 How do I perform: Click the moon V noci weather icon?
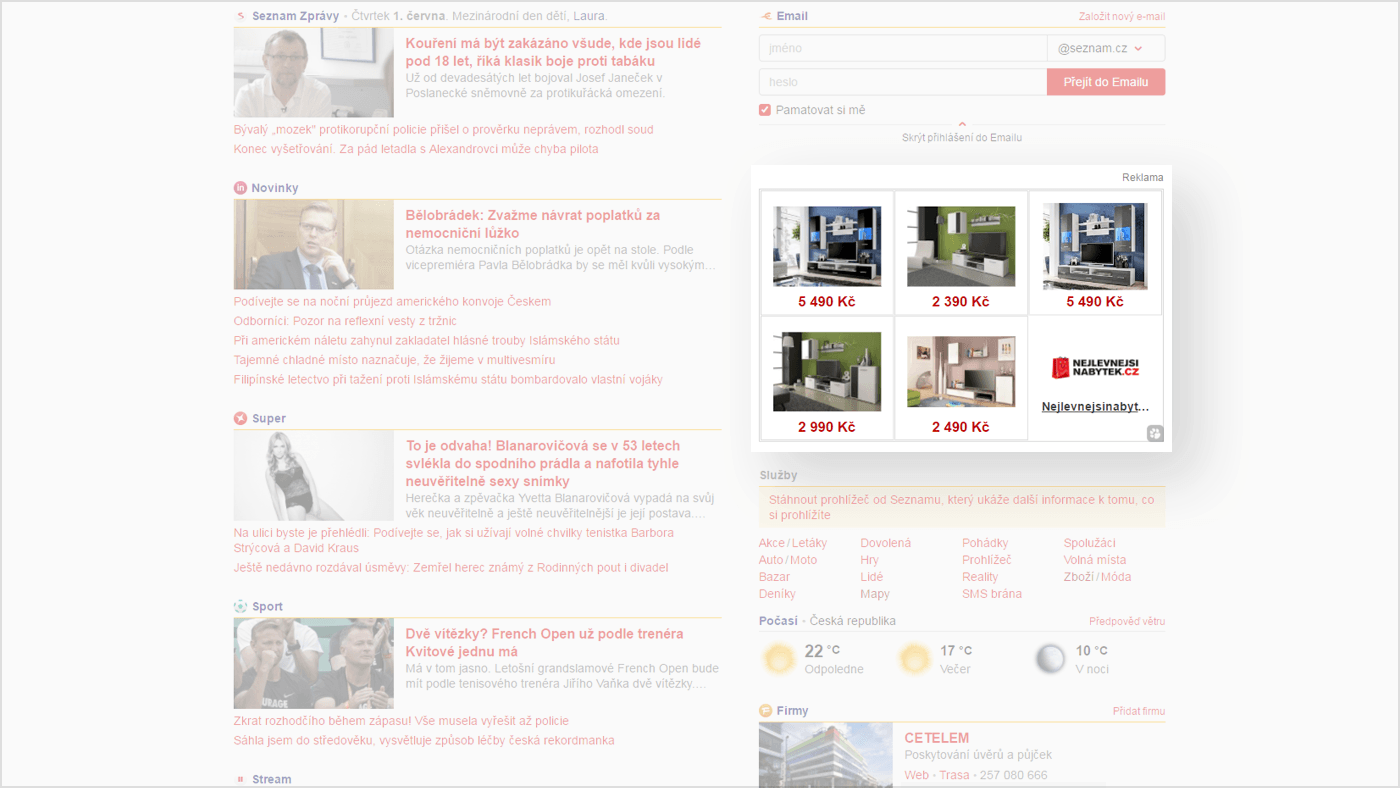[x=1050, y=659]
